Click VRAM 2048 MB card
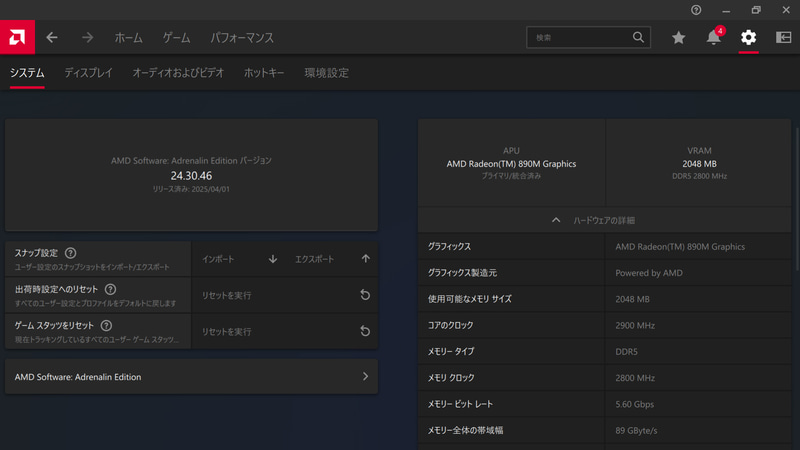 pos(699,163)
